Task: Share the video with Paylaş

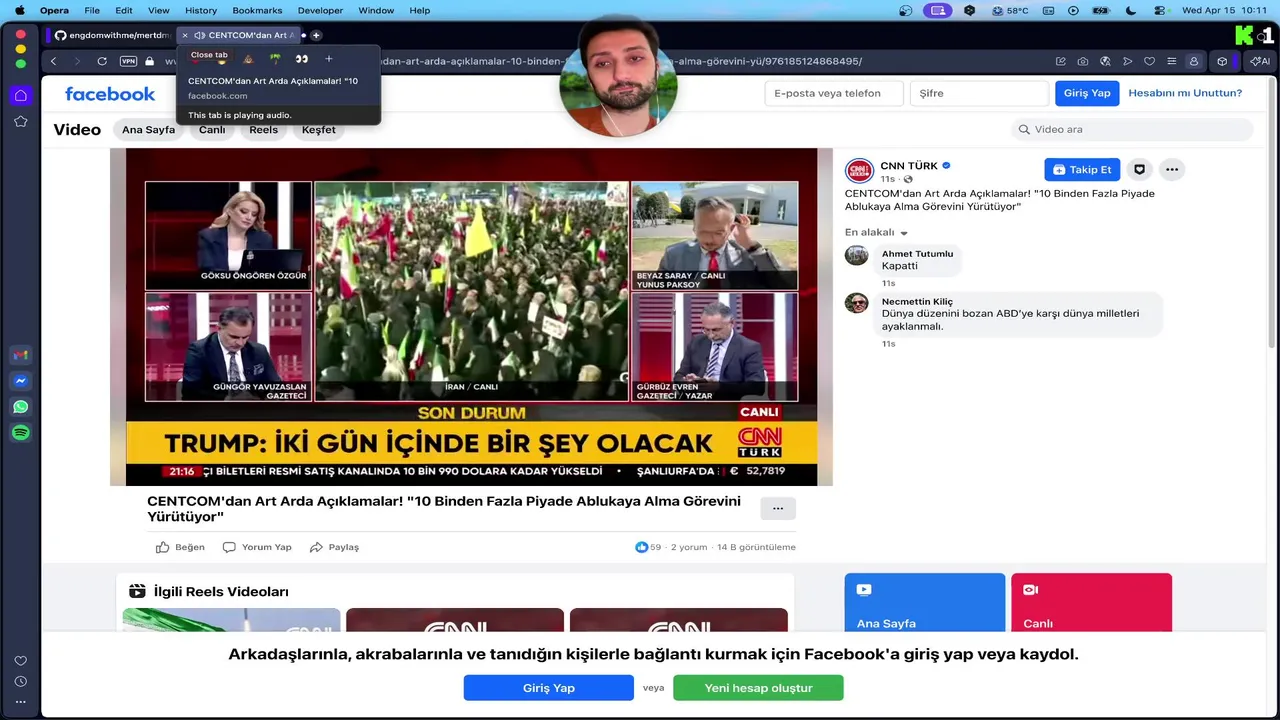Action: (x=334, y=547)
